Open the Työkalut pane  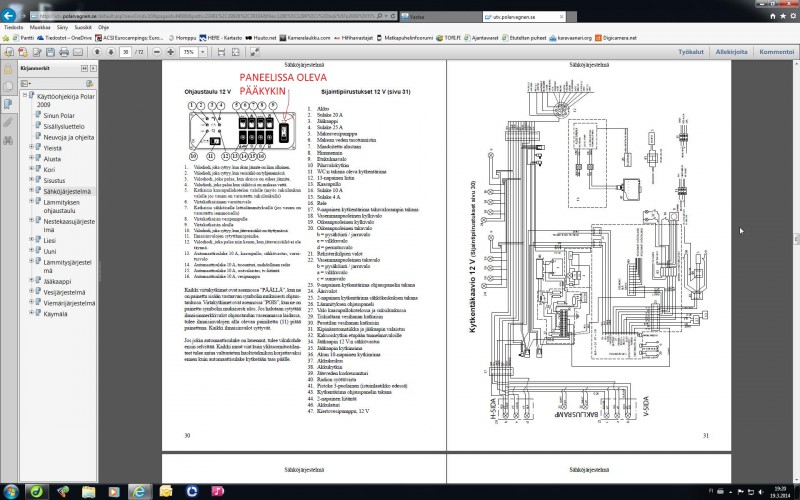[x=693, y=50]
